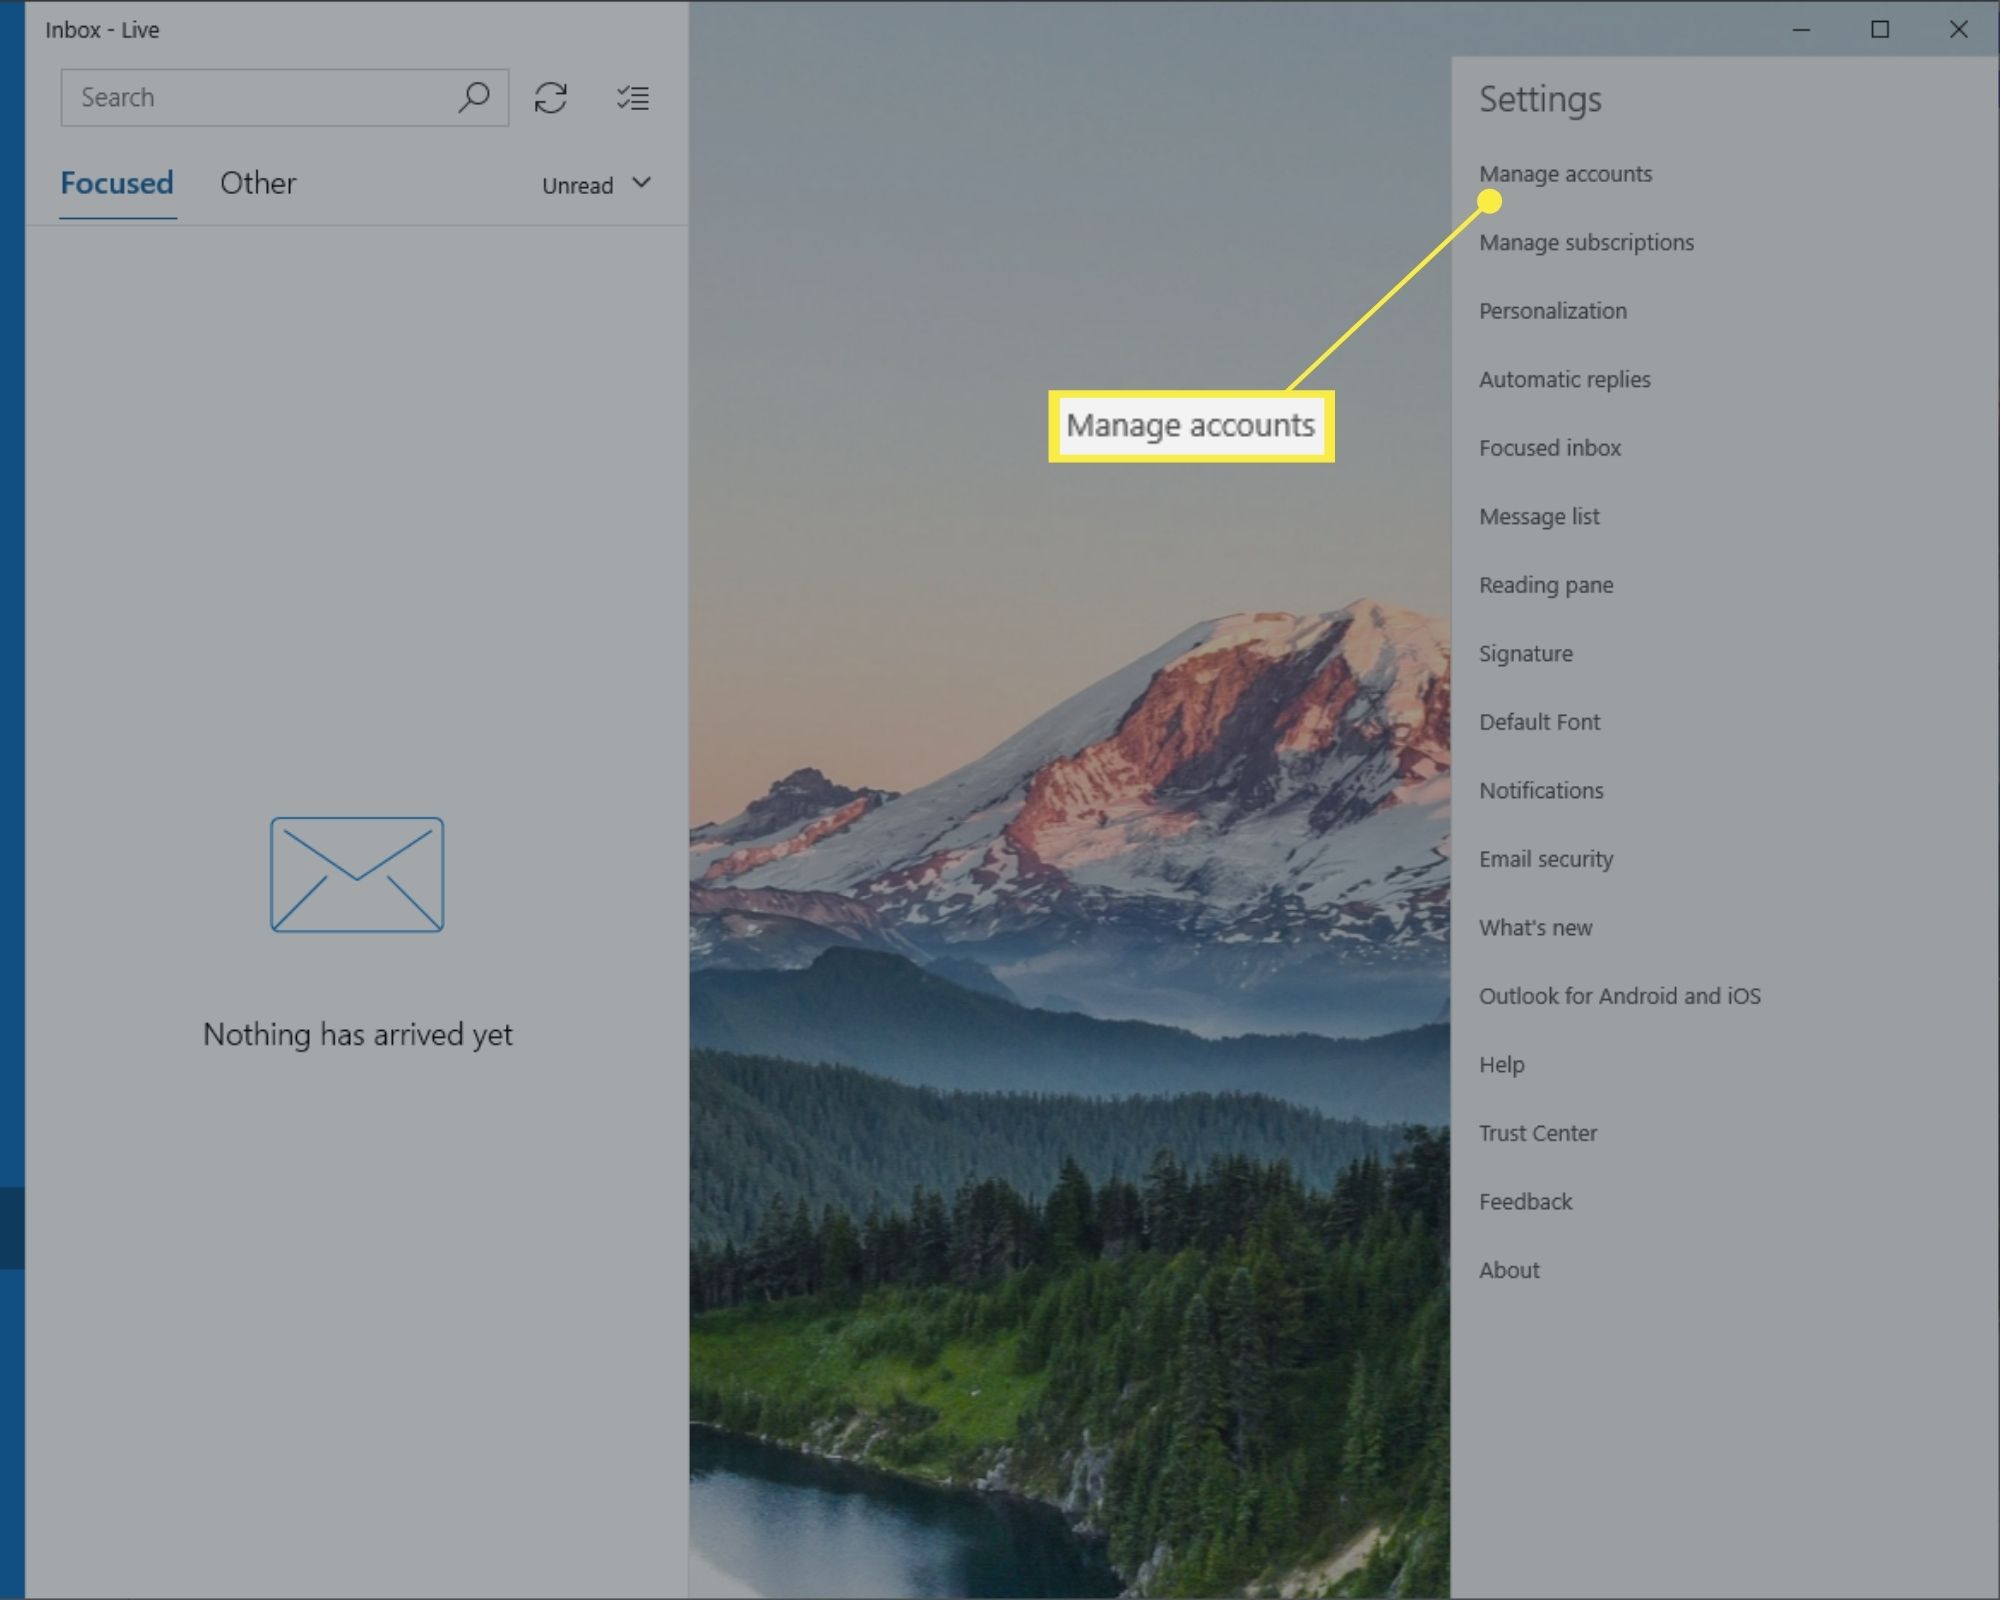The height and width of the screenshot is (1600, 2000).
Task: Open Notifications settings
Action: click(1540, 789)
